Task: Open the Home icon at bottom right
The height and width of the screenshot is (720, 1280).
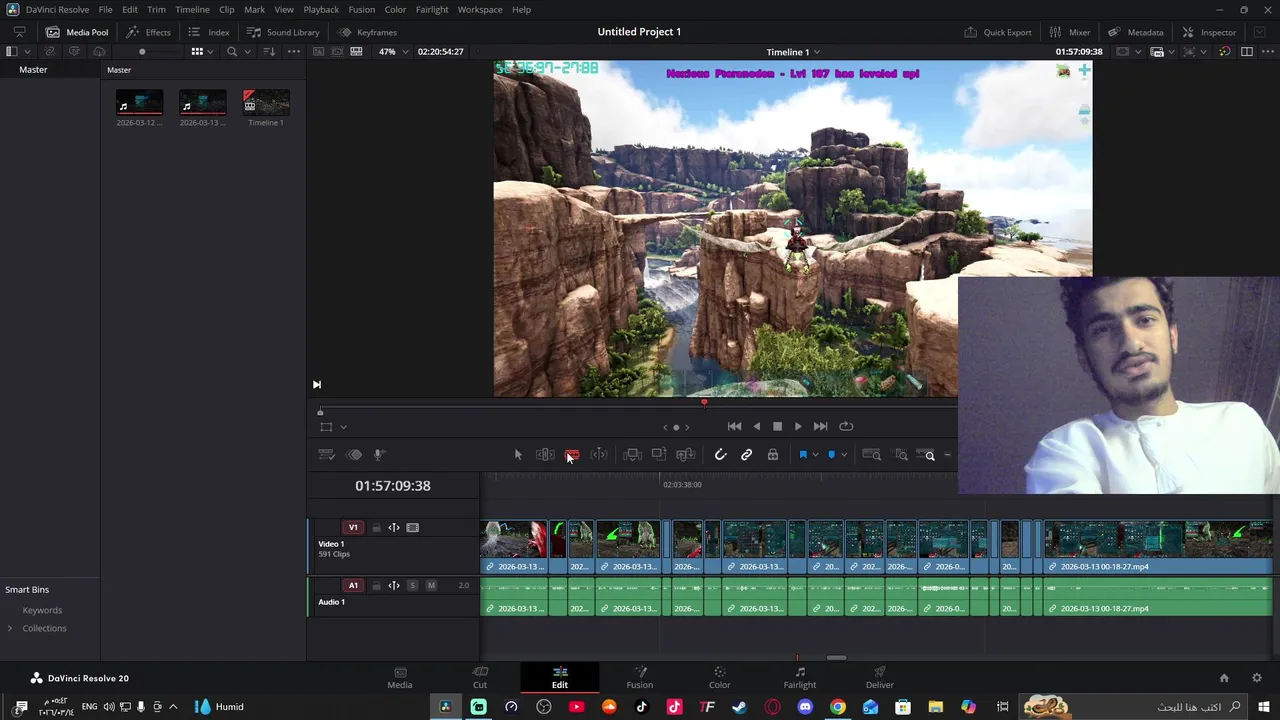Action: [1224, 678]
